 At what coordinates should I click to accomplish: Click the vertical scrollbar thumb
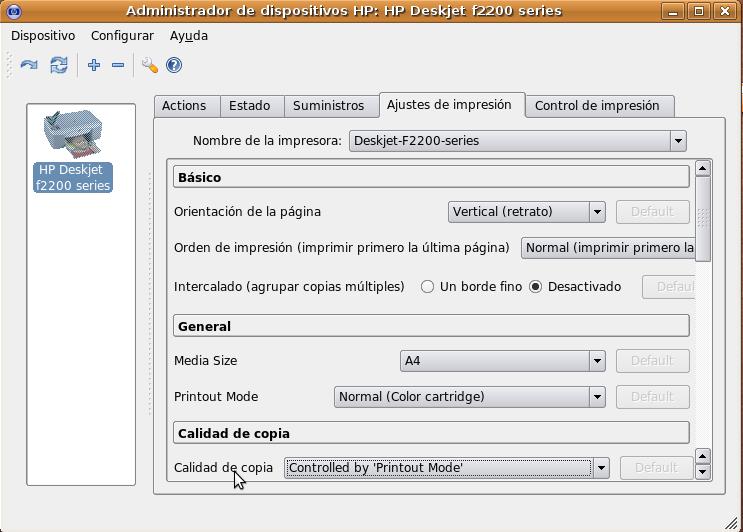[x=703, y=219]
